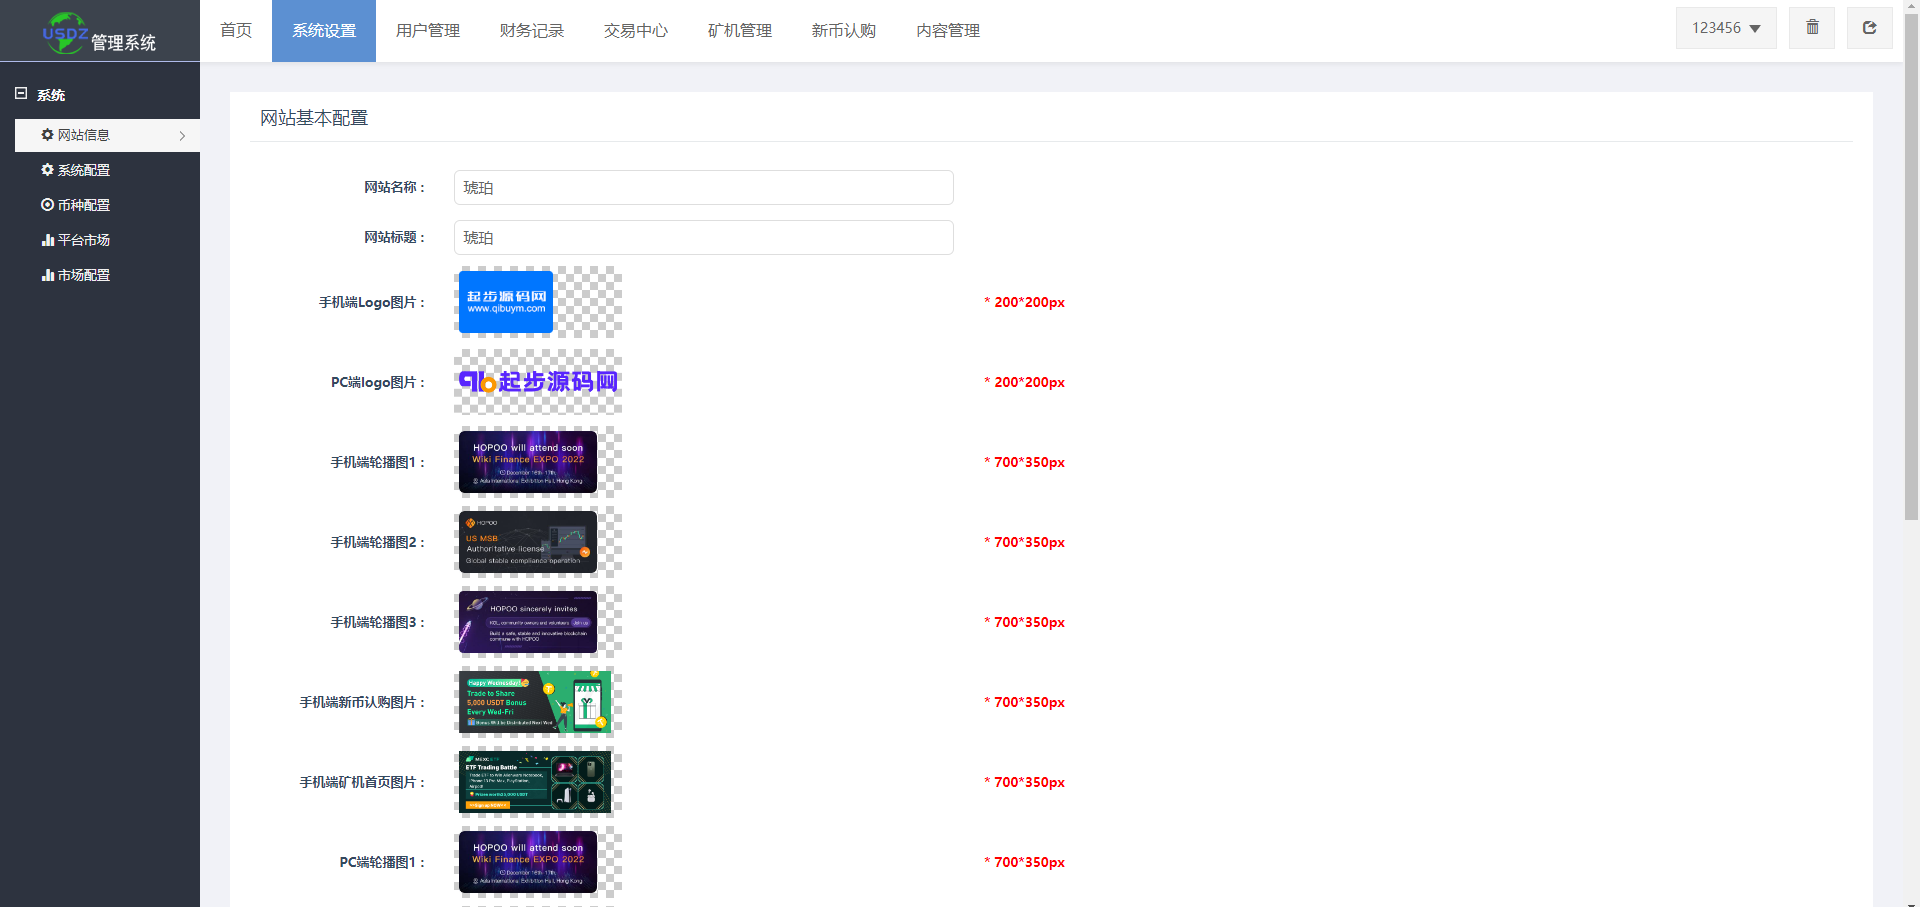Click the USDZ globe logo
Screen dimensions: 1920x907
64,32
